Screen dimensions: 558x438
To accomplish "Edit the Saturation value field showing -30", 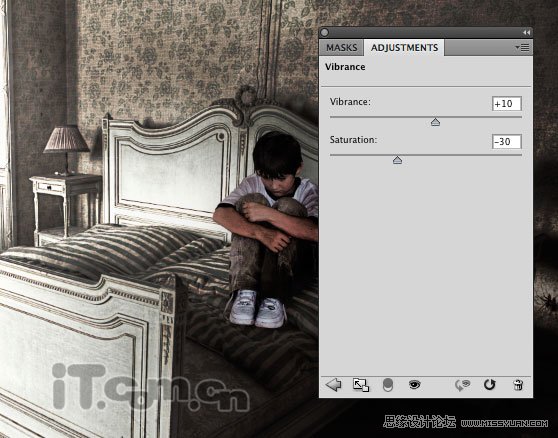I will coord(506,142).
